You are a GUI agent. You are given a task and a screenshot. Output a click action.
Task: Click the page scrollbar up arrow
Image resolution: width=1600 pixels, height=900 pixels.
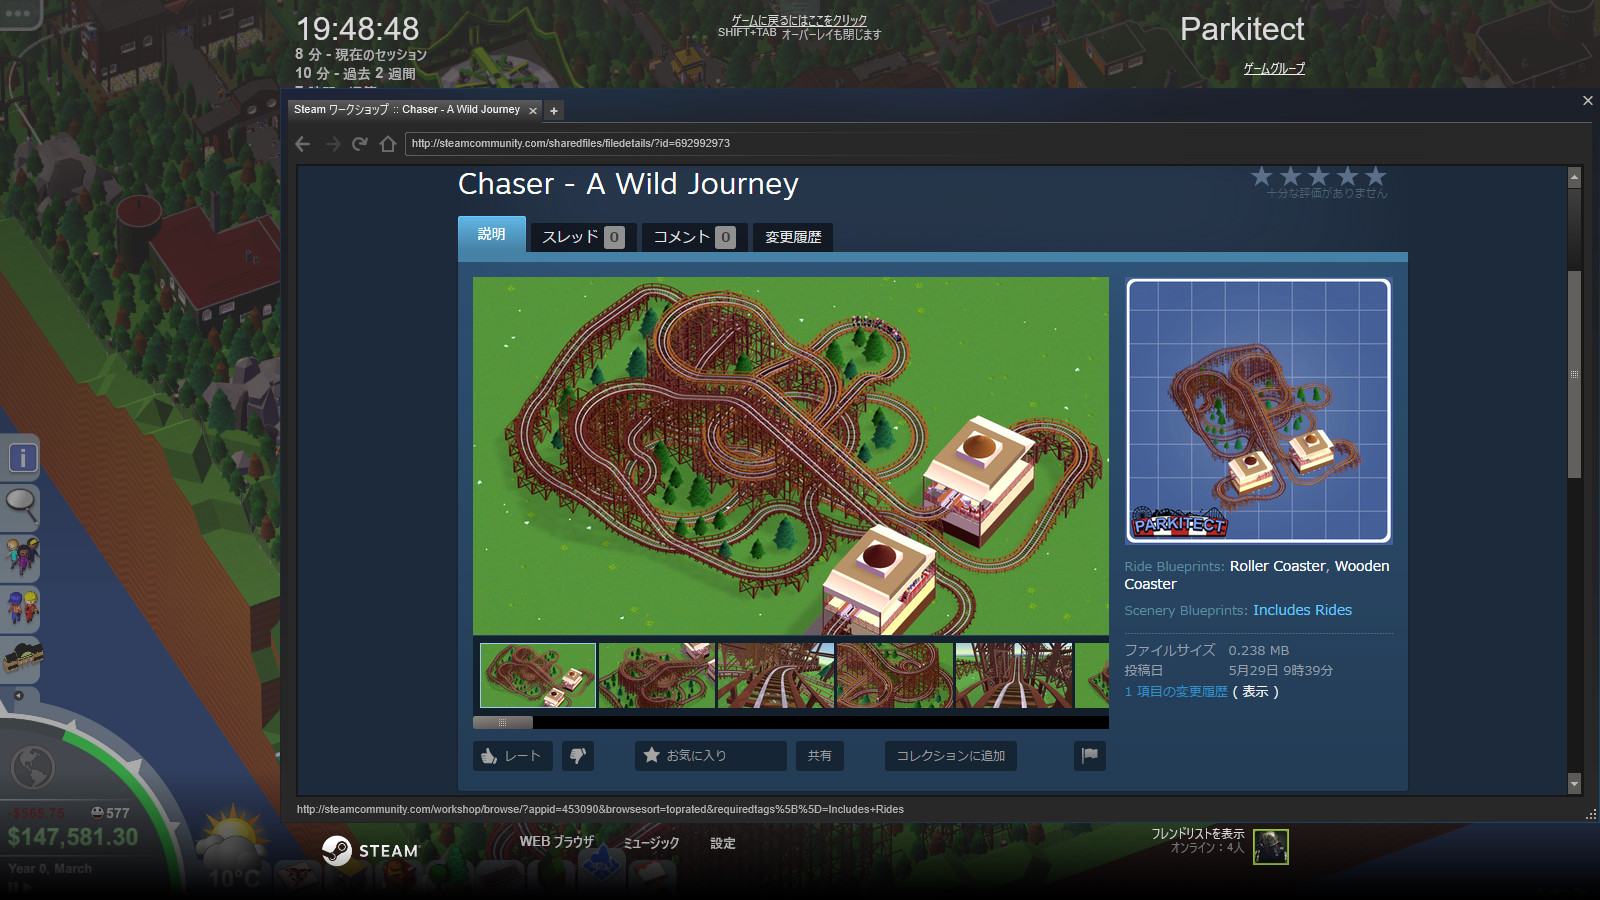click(1574, 177)
